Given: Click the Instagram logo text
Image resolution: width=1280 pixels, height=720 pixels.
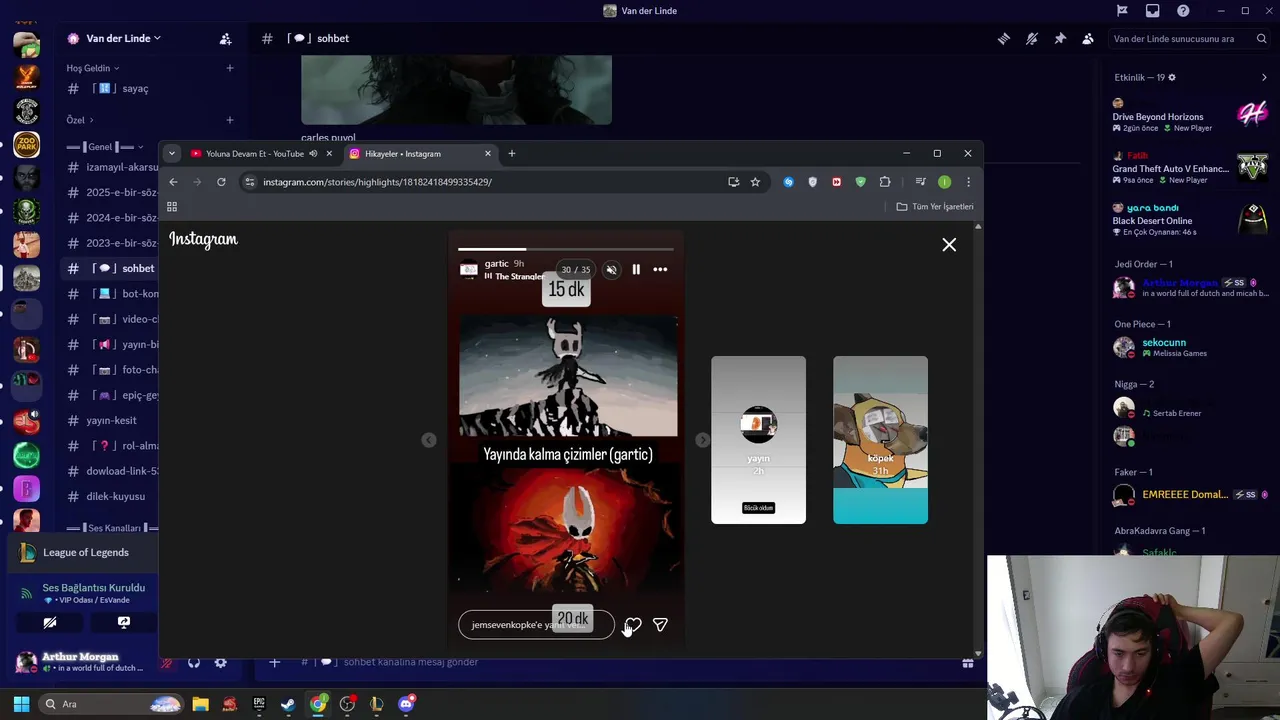Looking at the screenshot, I should point(203,239).
